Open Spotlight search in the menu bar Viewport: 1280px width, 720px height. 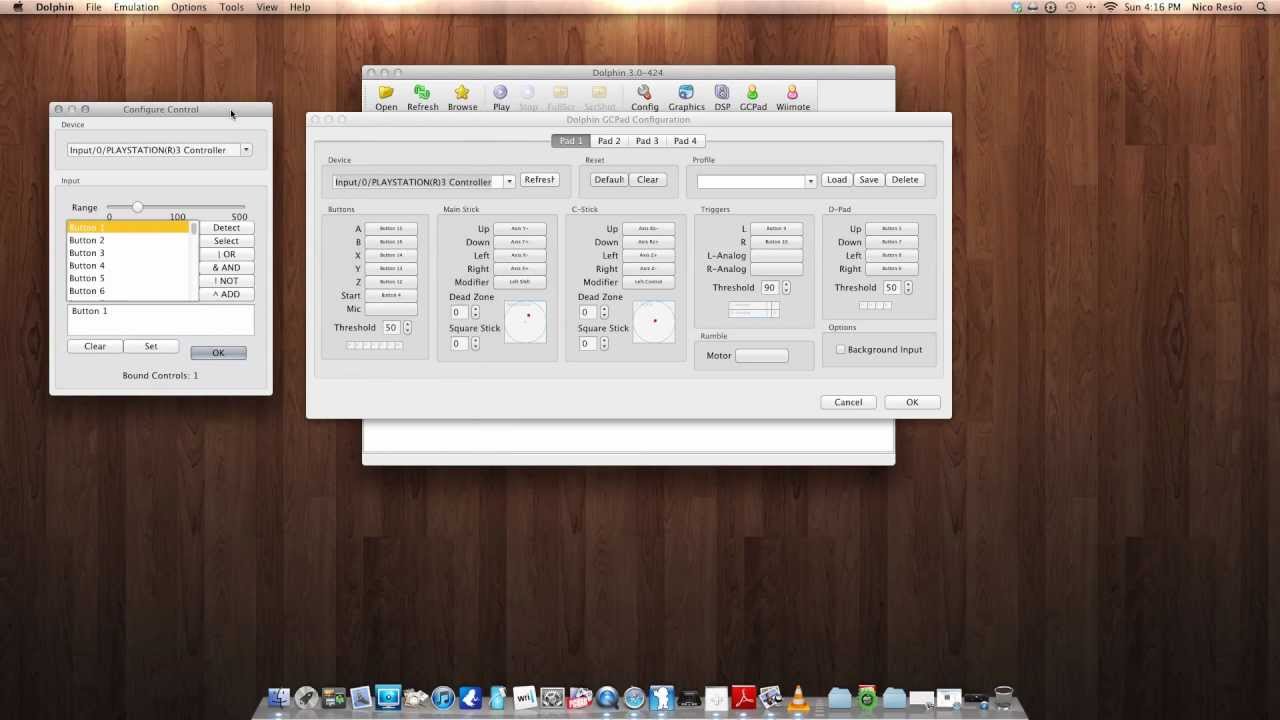coord(1259,7)
